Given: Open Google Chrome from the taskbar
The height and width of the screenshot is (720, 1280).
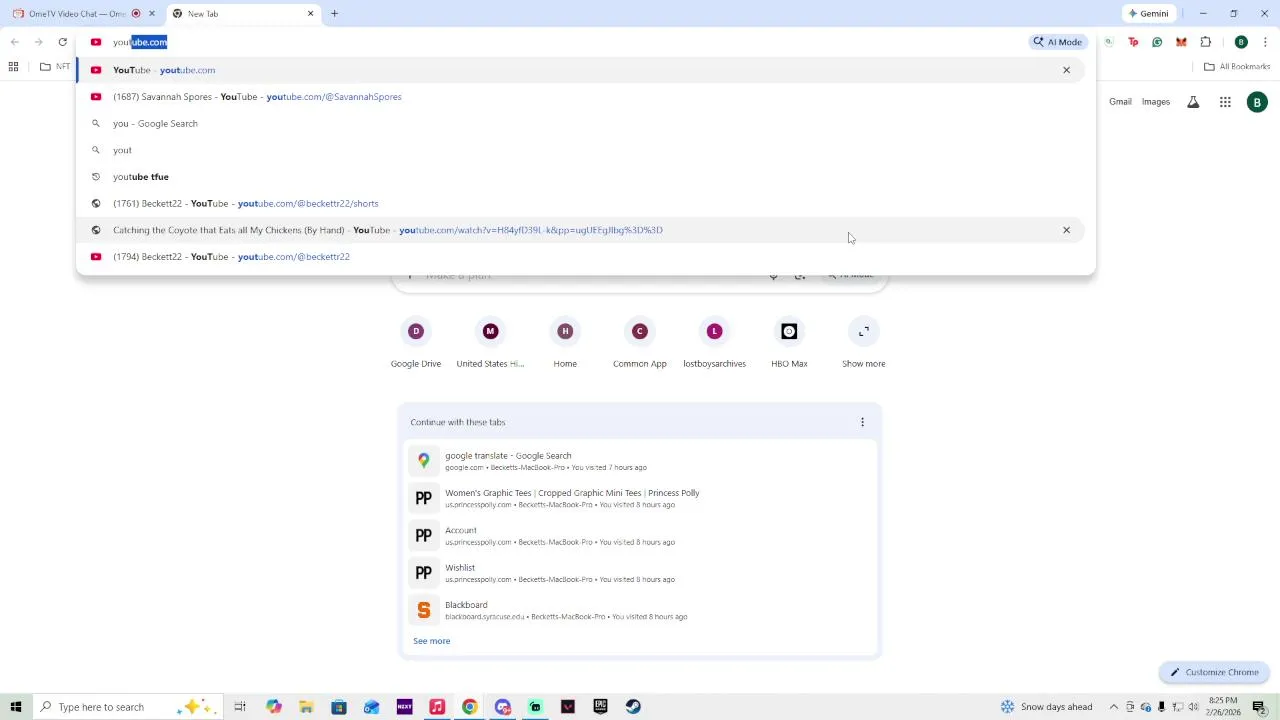Looking at the screenshot, I should (x=469, y=707).
